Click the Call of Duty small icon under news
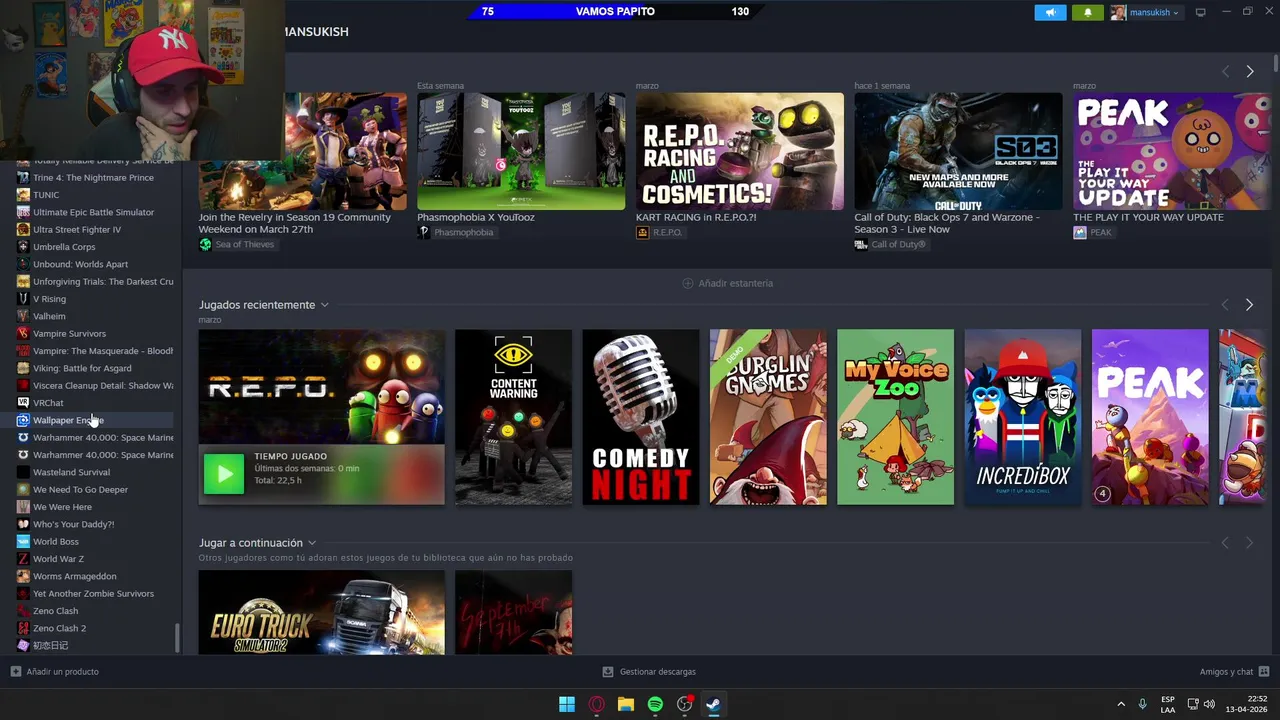 tap(861, 244)
